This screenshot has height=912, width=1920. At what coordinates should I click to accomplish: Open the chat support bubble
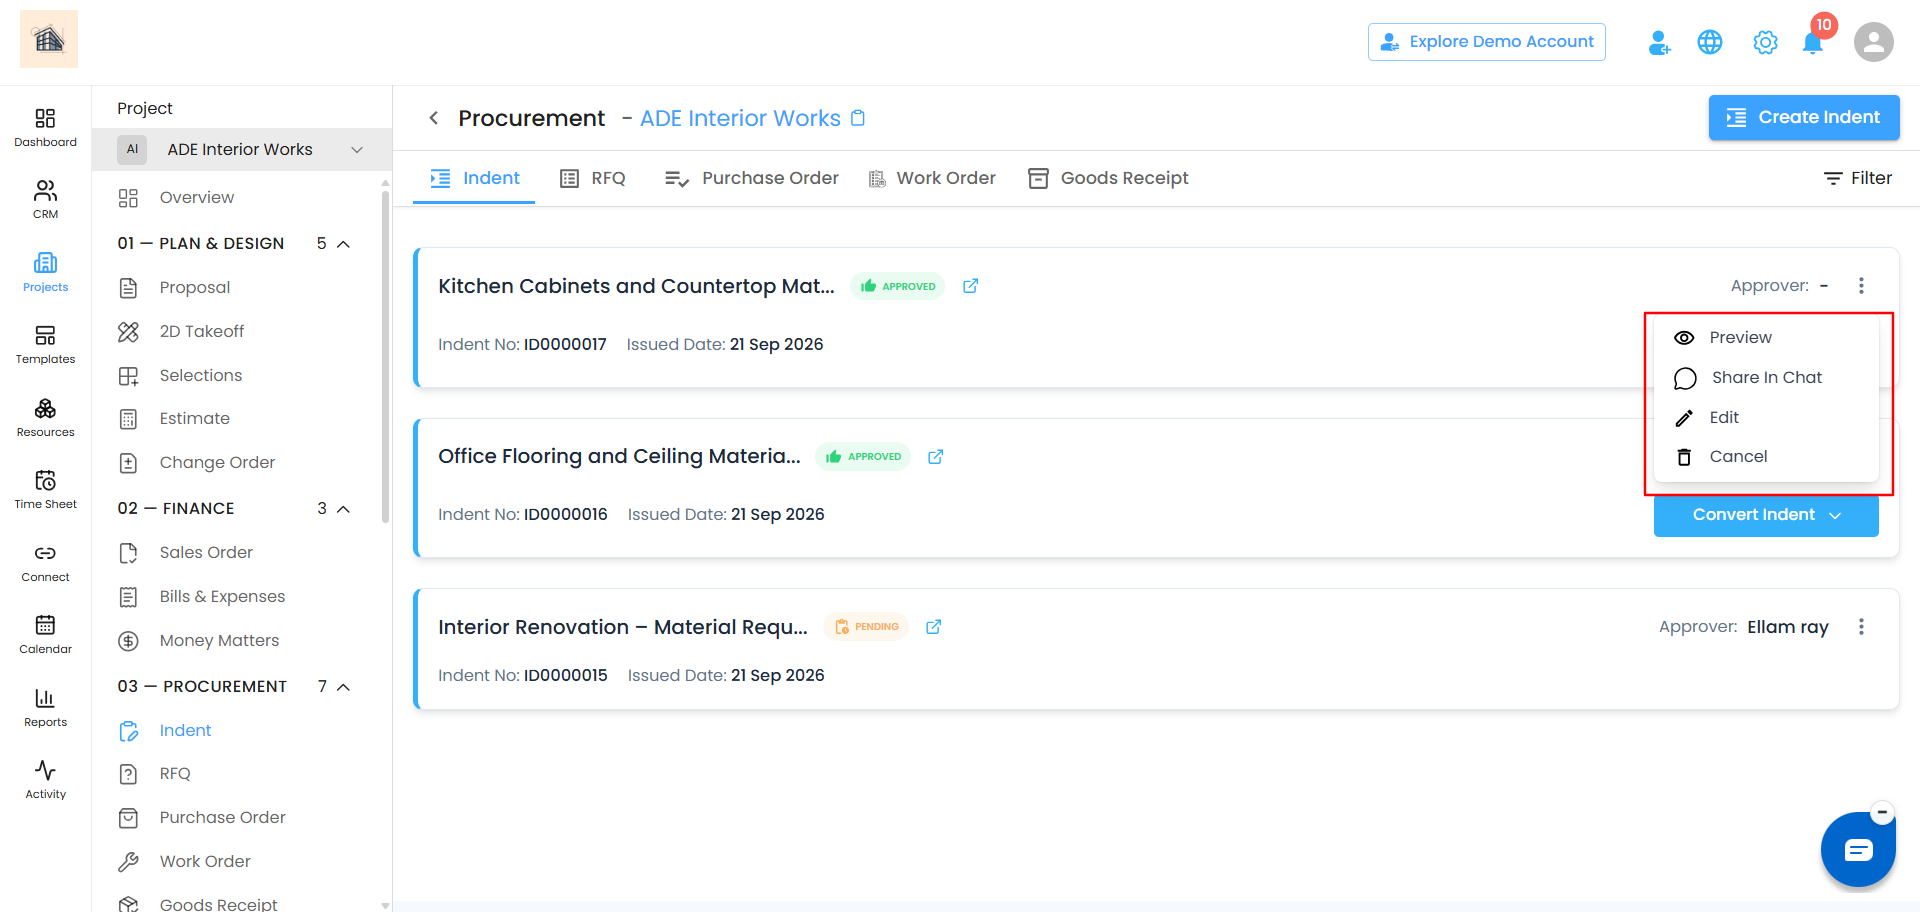(1858, 850)
